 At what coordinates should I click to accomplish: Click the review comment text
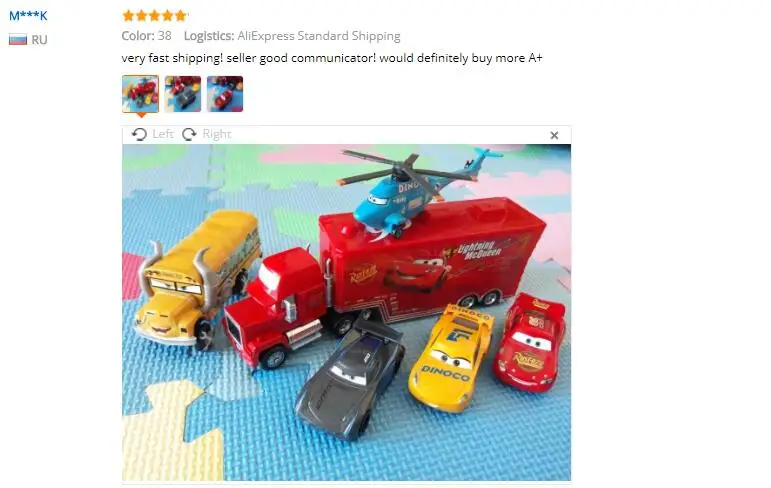pos(332,58)
